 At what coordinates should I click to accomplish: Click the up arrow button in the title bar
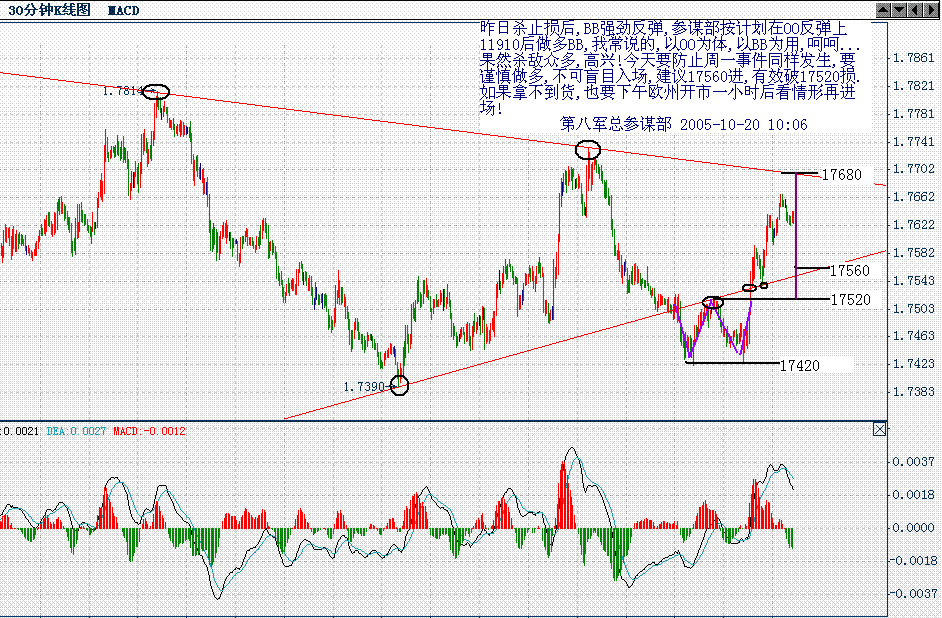883,10
